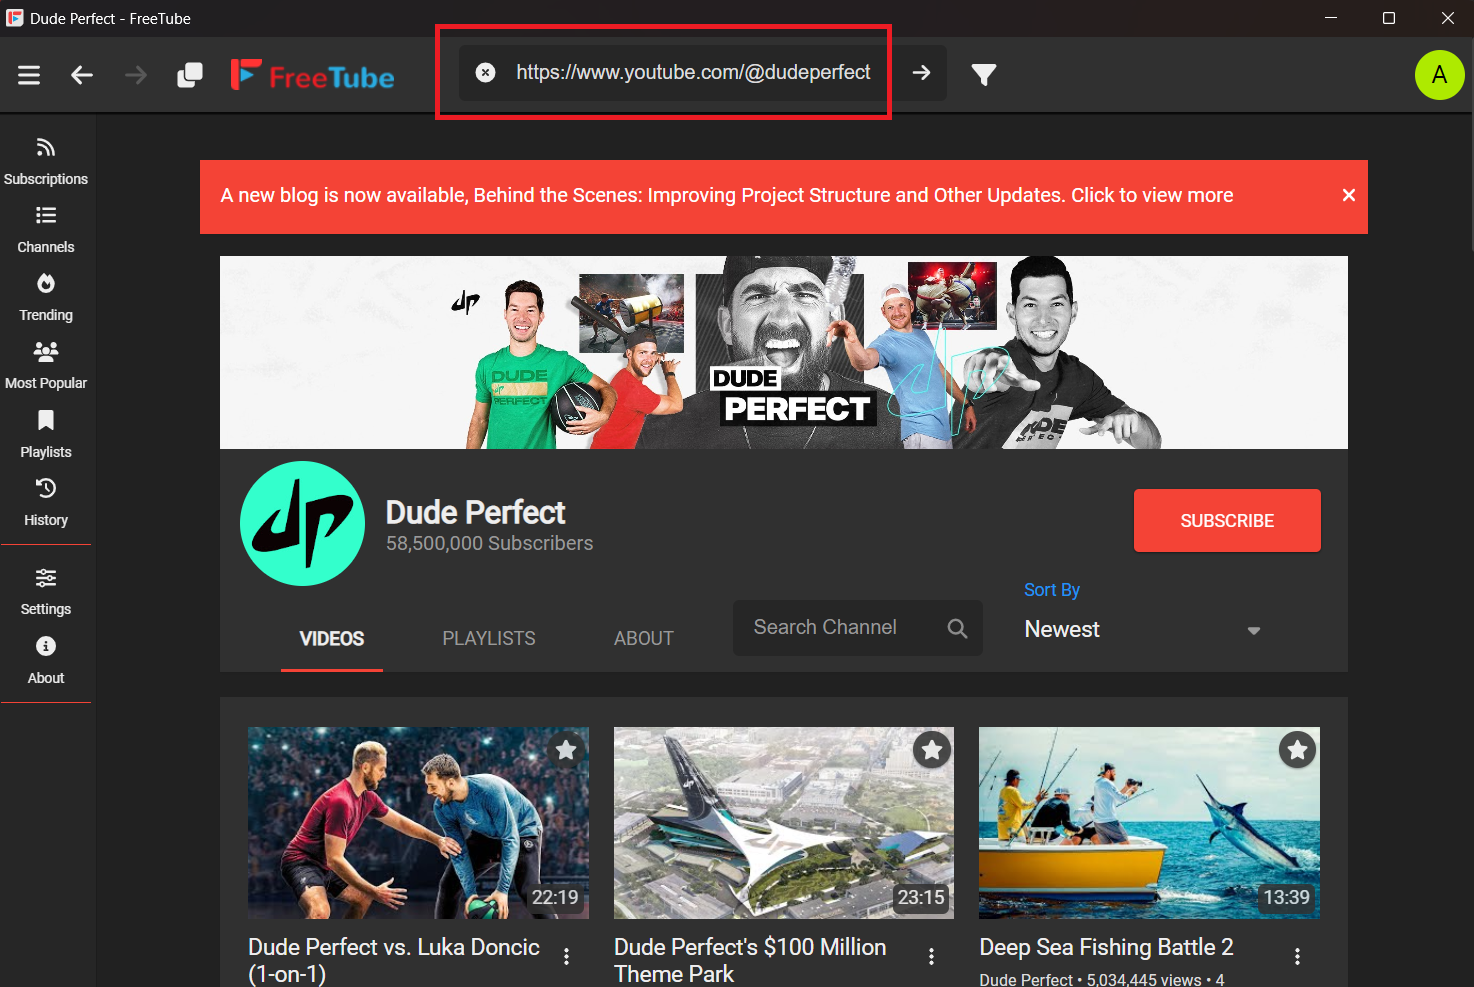Expand the Sort By Newest dropdown

click(x=1142, y=630)
